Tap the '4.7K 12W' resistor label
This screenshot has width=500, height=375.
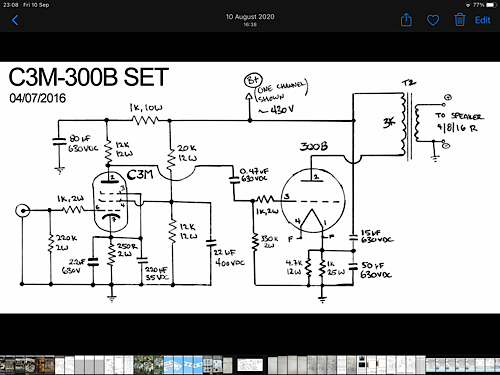click(x=294, y=267)
